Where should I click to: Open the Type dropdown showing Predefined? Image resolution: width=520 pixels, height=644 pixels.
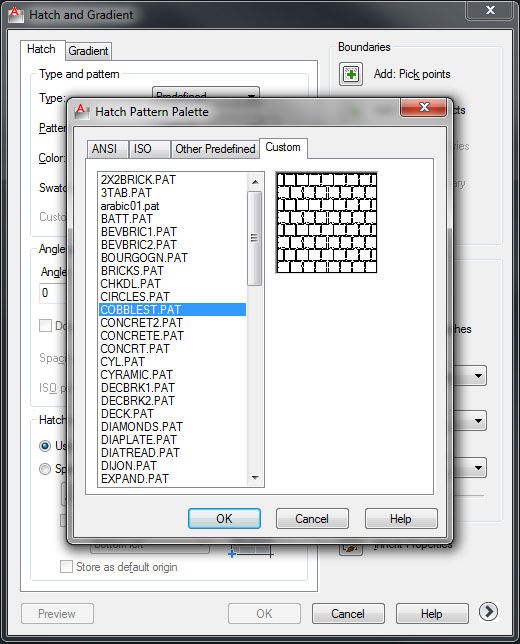tap(205, 92)
